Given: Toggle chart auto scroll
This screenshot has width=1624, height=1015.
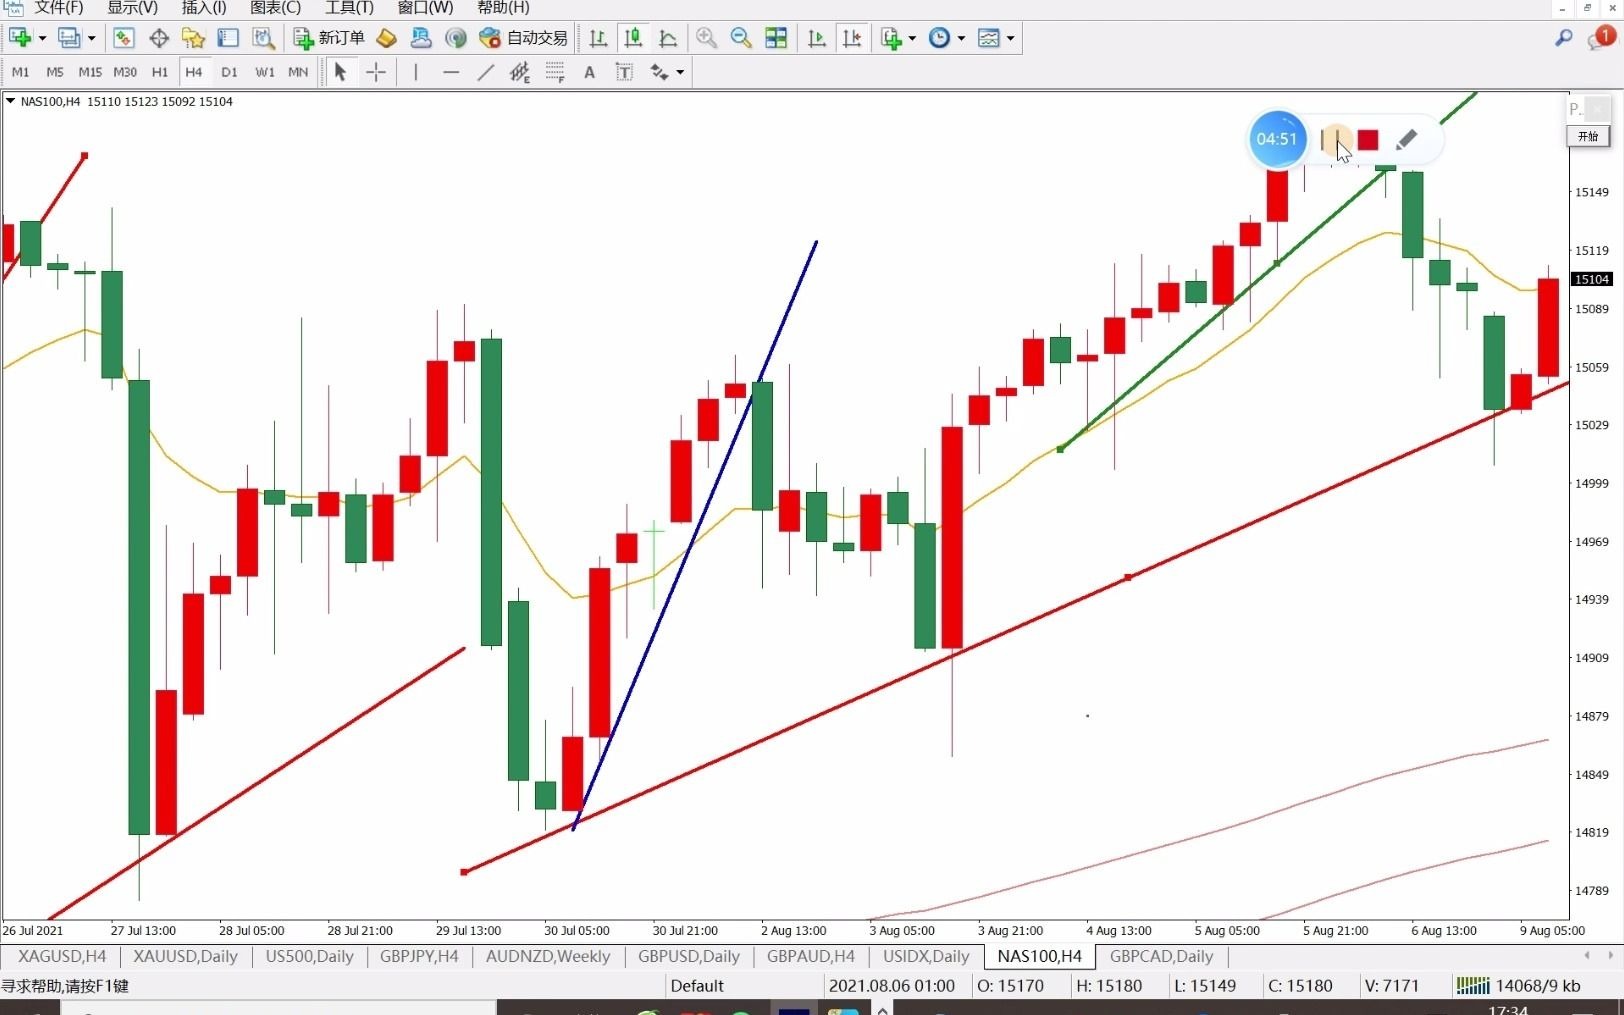Looking at the screenshot, I should tap(817, 38).
